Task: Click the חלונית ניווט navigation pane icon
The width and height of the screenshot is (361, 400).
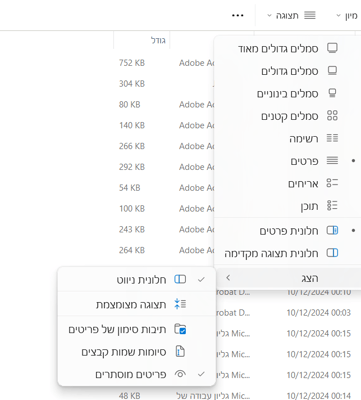Action: pos(180,279)
